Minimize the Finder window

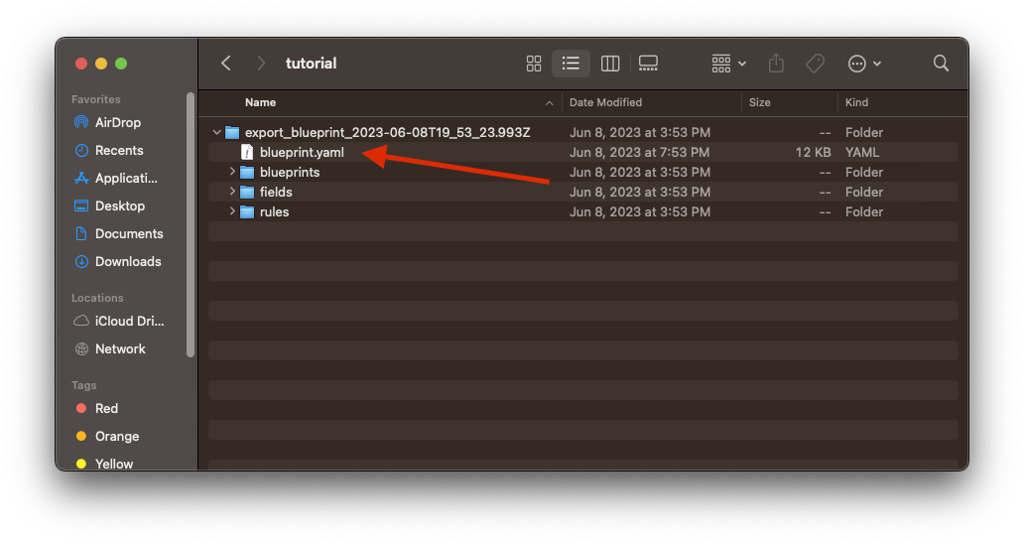[x=101, y=63]
